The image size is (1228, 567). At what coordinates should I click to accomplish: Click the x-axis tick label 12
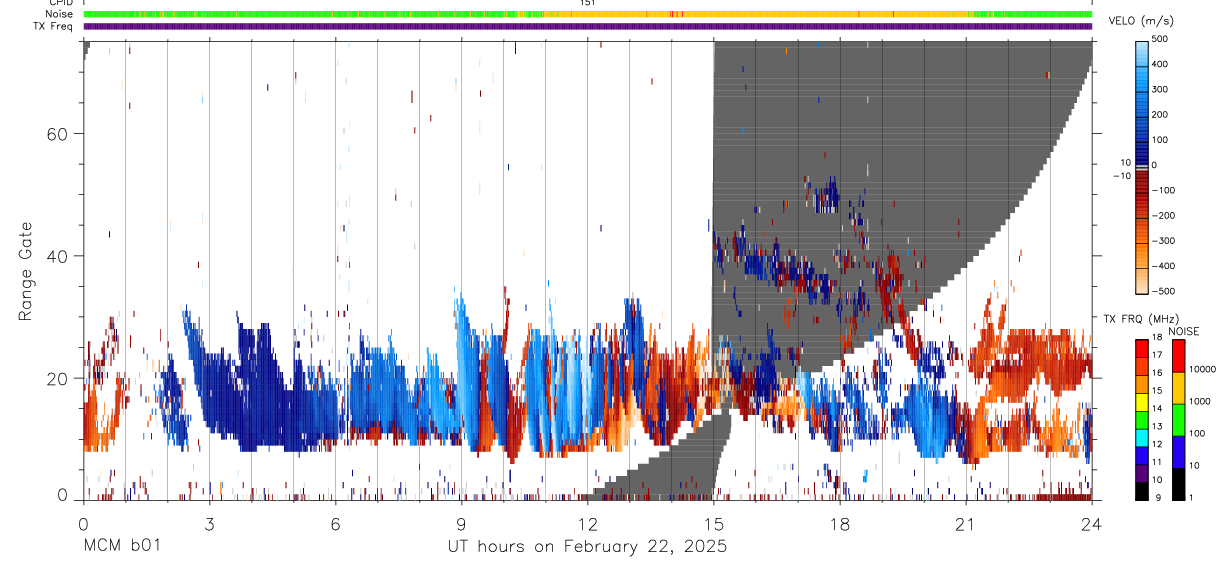(587, 523)
